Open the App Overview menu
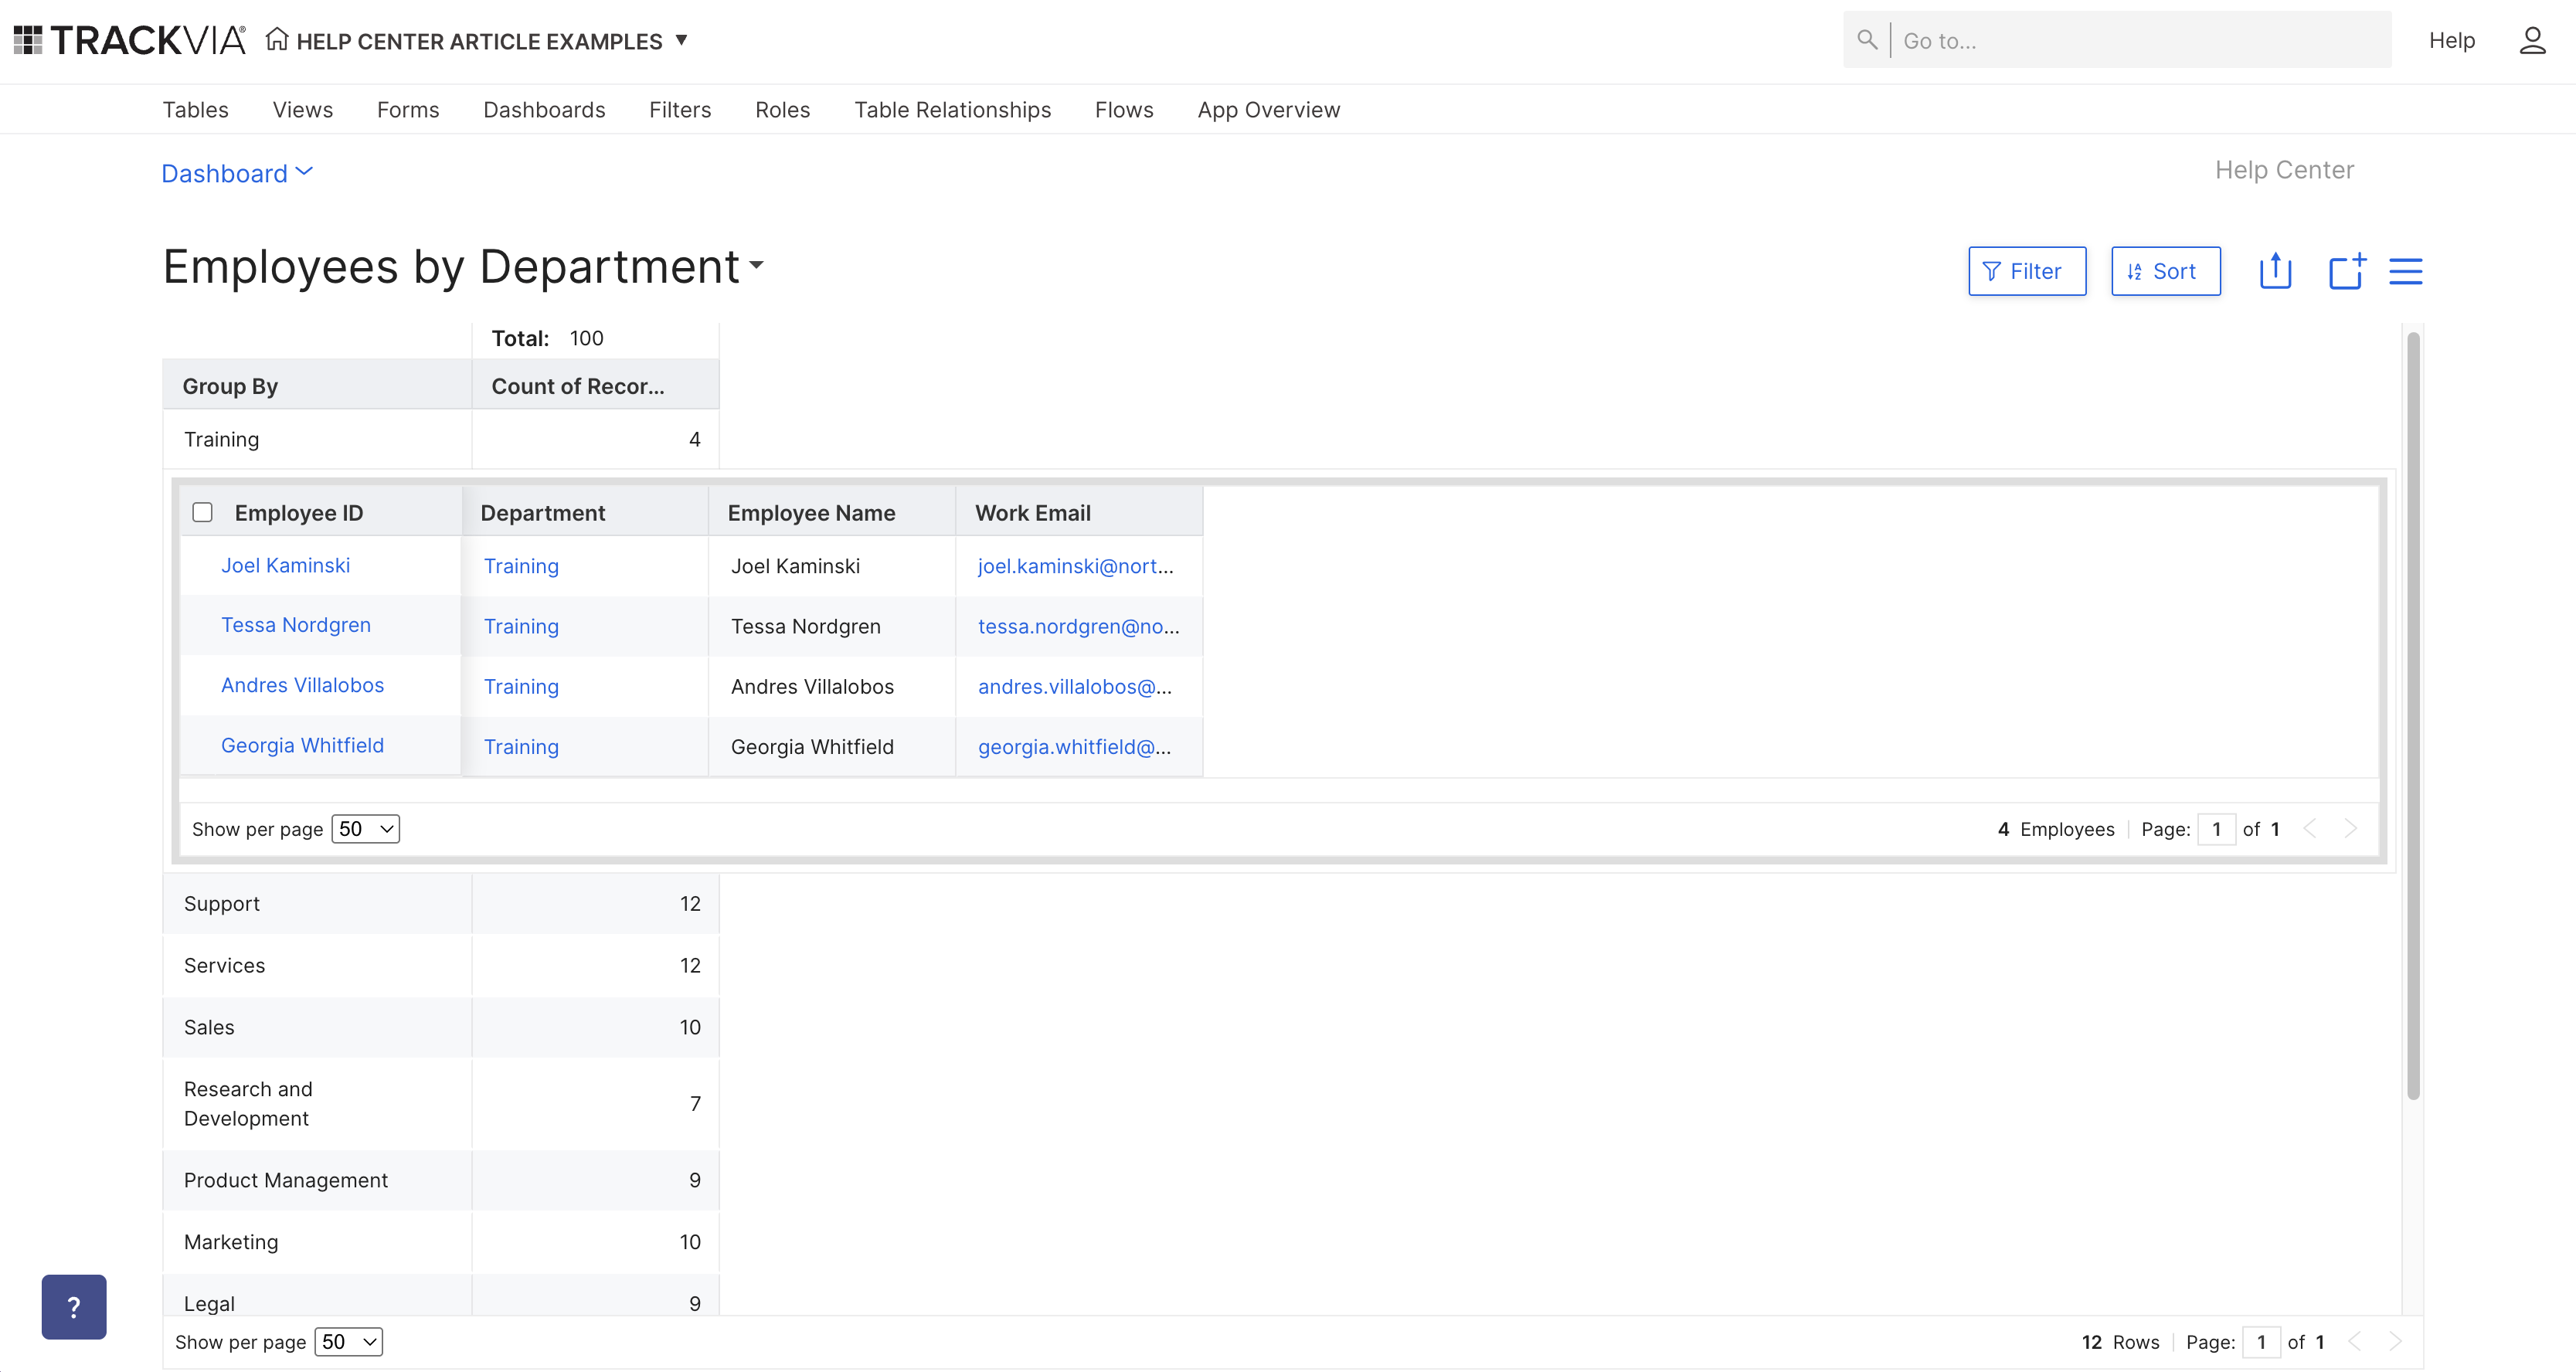 pyautogui.click(x=1268, y=109)
